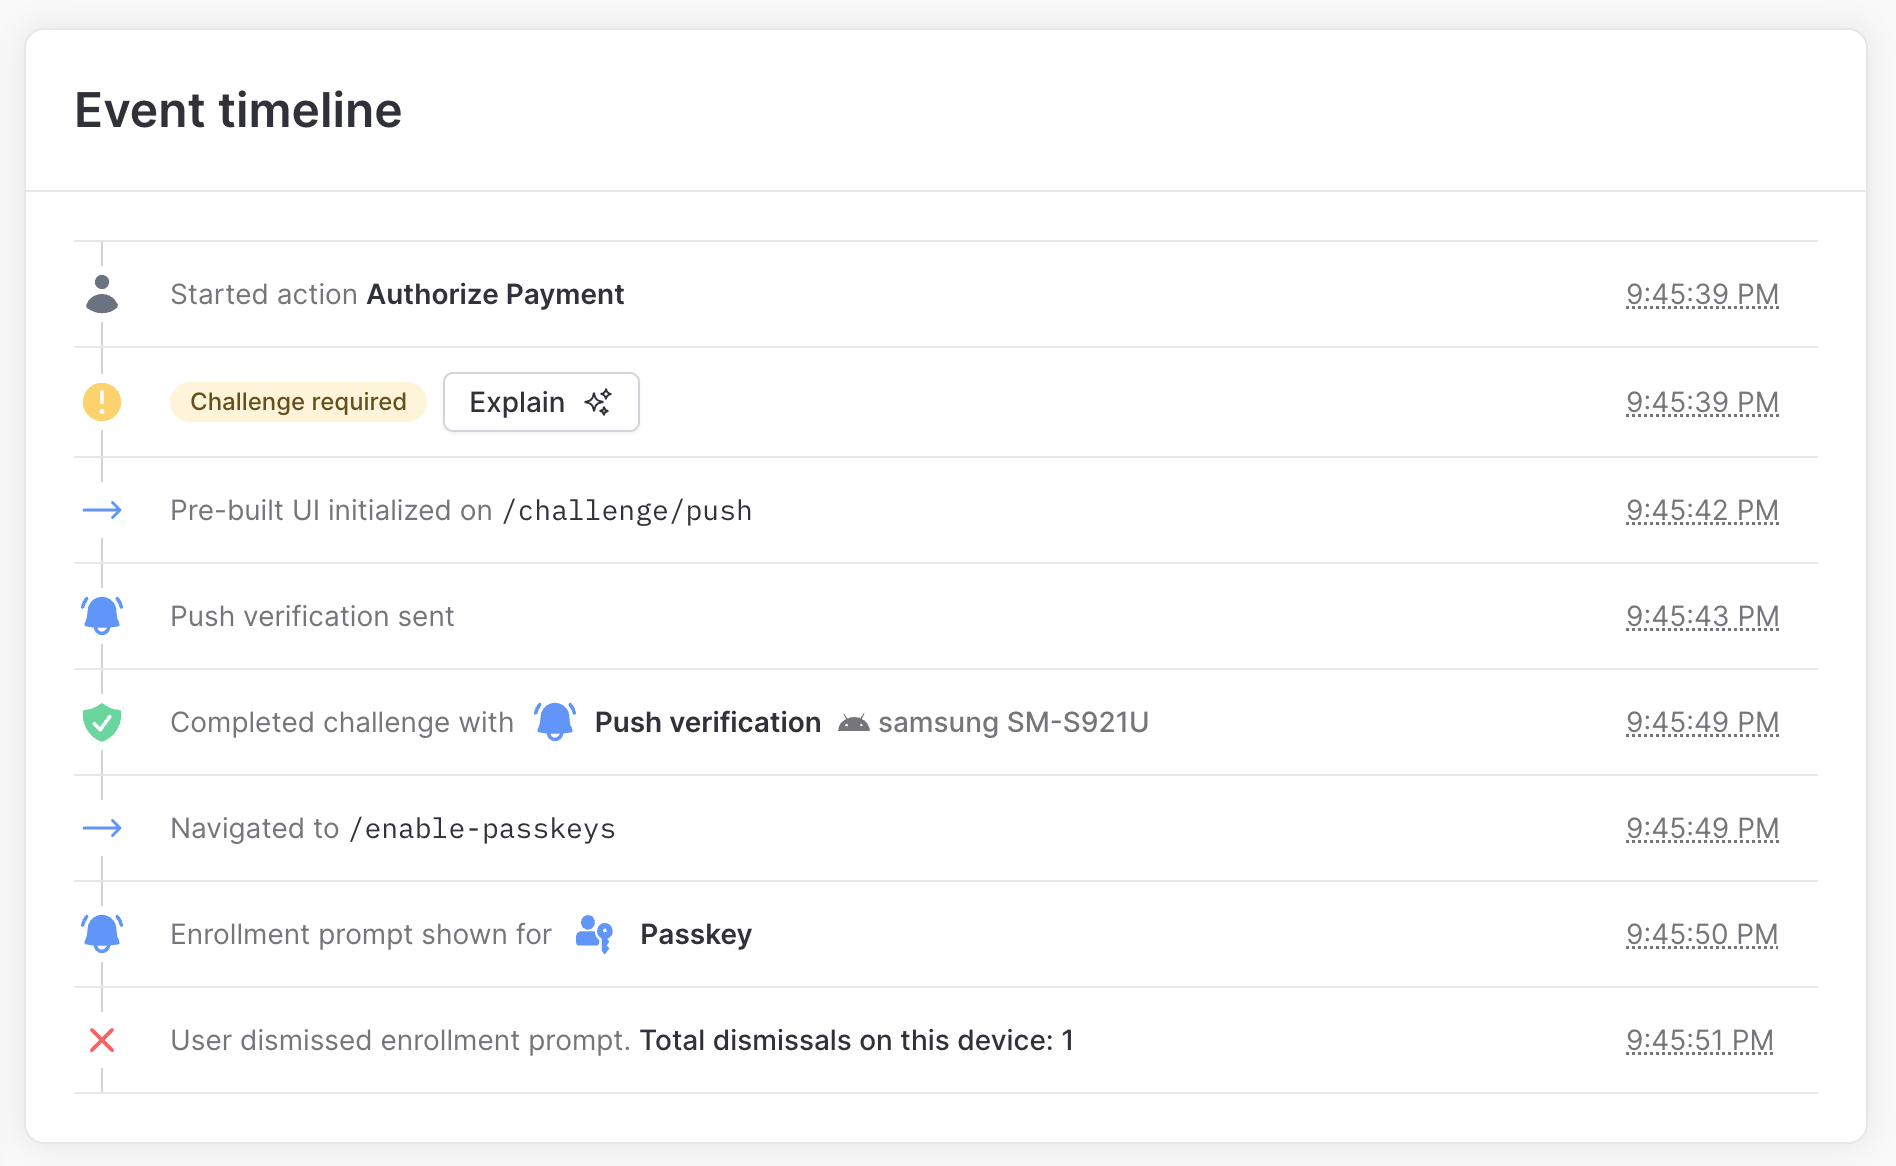
Task: Click the bell icon before bold Push verification
Action: coord(555,721)
